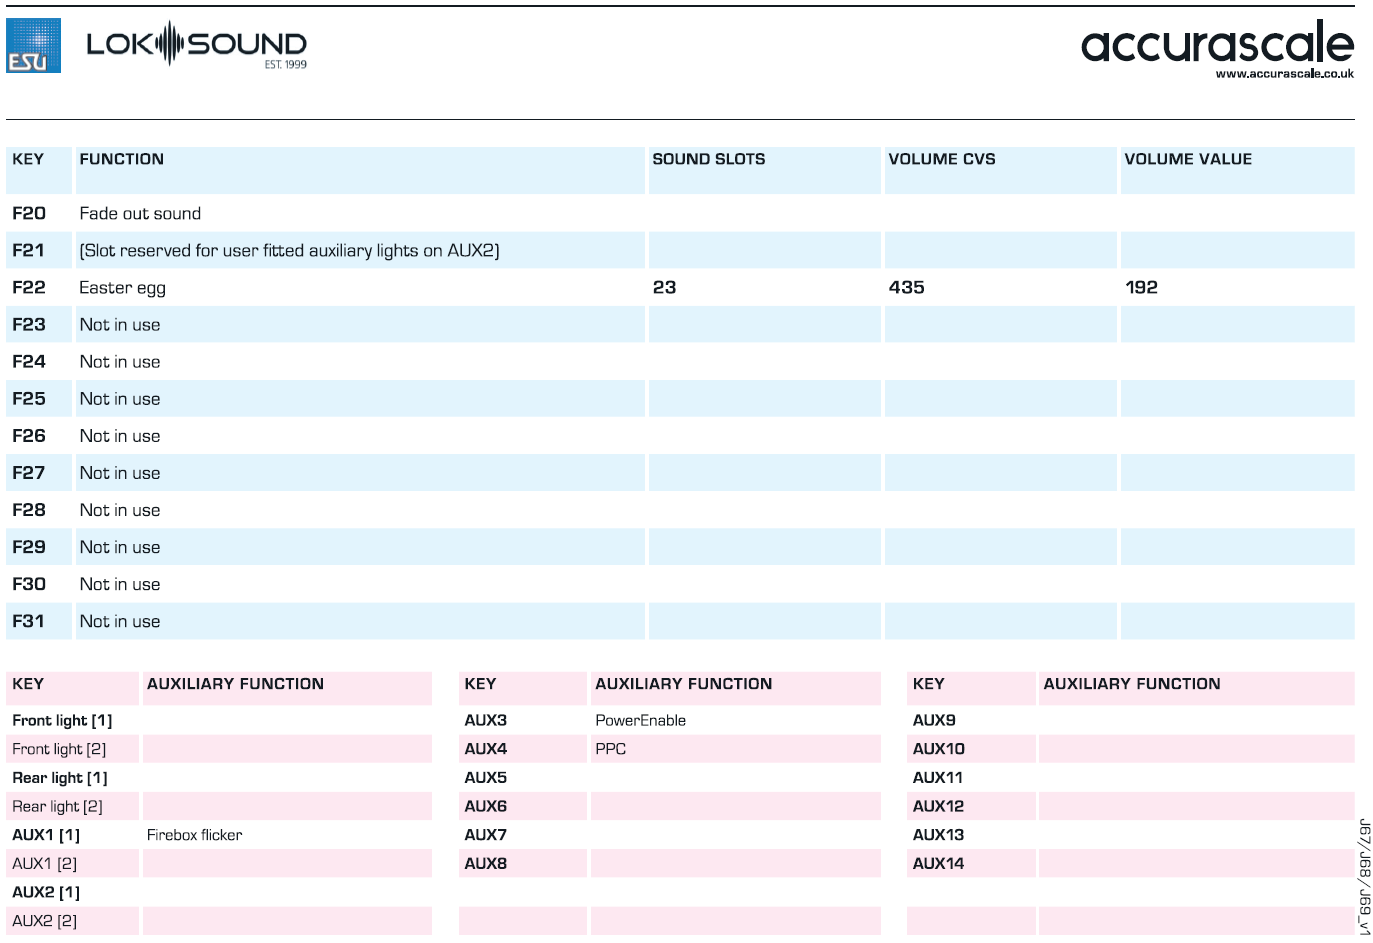This screenshot has width=1373, height=943.
Task: Click volume value 192
Action: pos(1141,287)
